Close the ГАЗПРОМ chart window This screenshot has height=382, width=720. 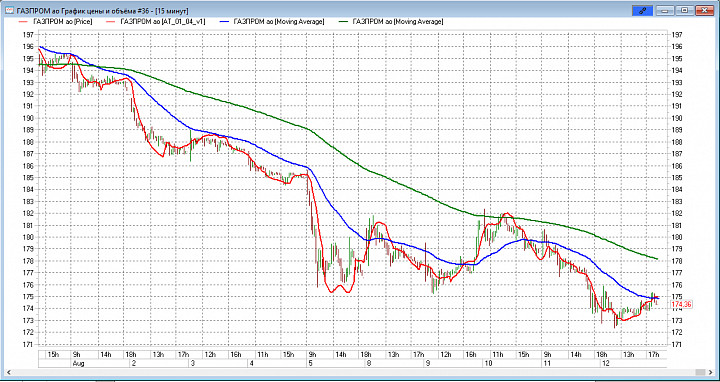[704, 10]
